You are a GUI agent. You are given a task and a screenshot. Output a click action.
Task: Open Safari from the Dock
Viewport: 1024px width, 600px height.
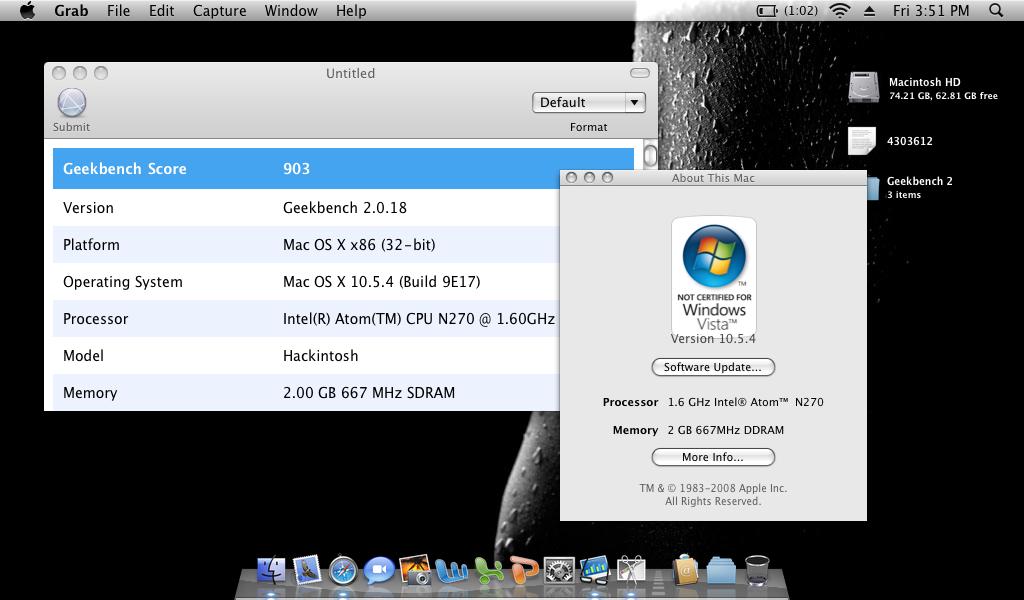click(x=343, y=570)
